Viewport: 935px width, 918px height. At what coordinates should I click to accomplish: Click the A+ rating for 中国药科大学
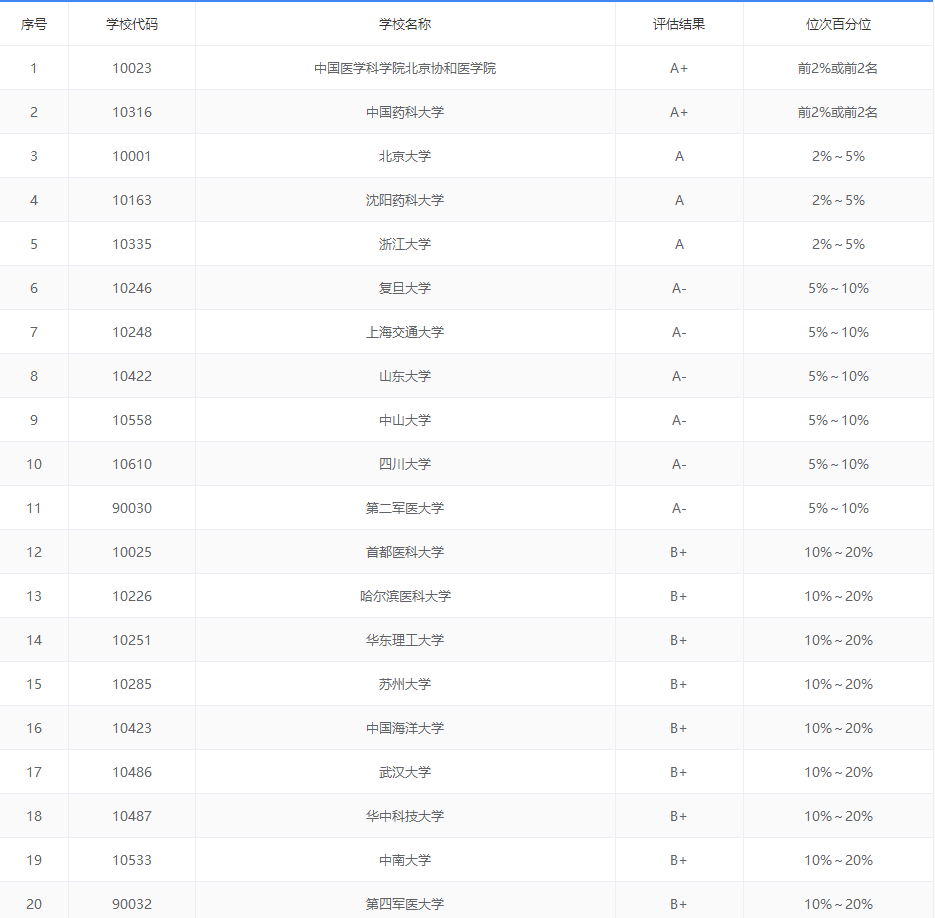[679, 112]
